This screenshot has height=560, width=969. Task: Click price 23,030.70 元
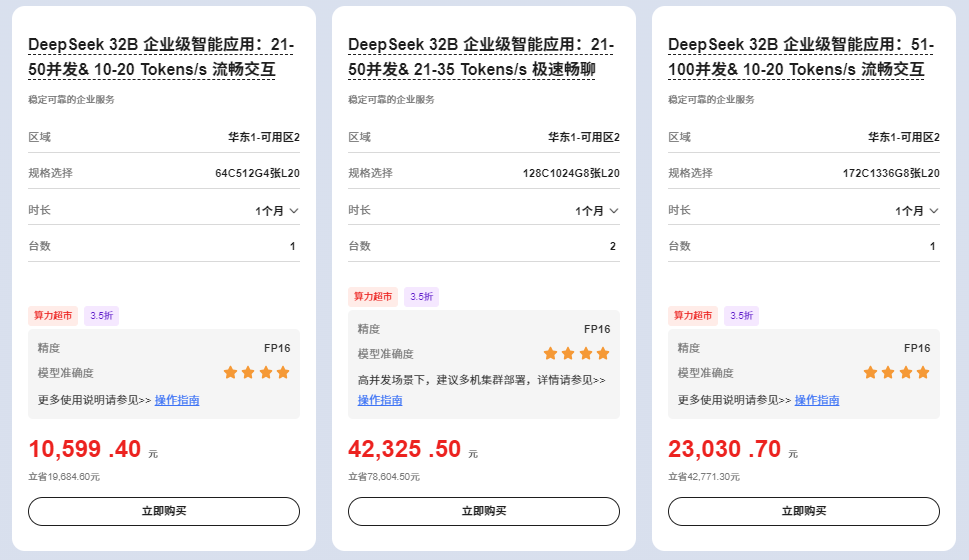click(733, 449)
